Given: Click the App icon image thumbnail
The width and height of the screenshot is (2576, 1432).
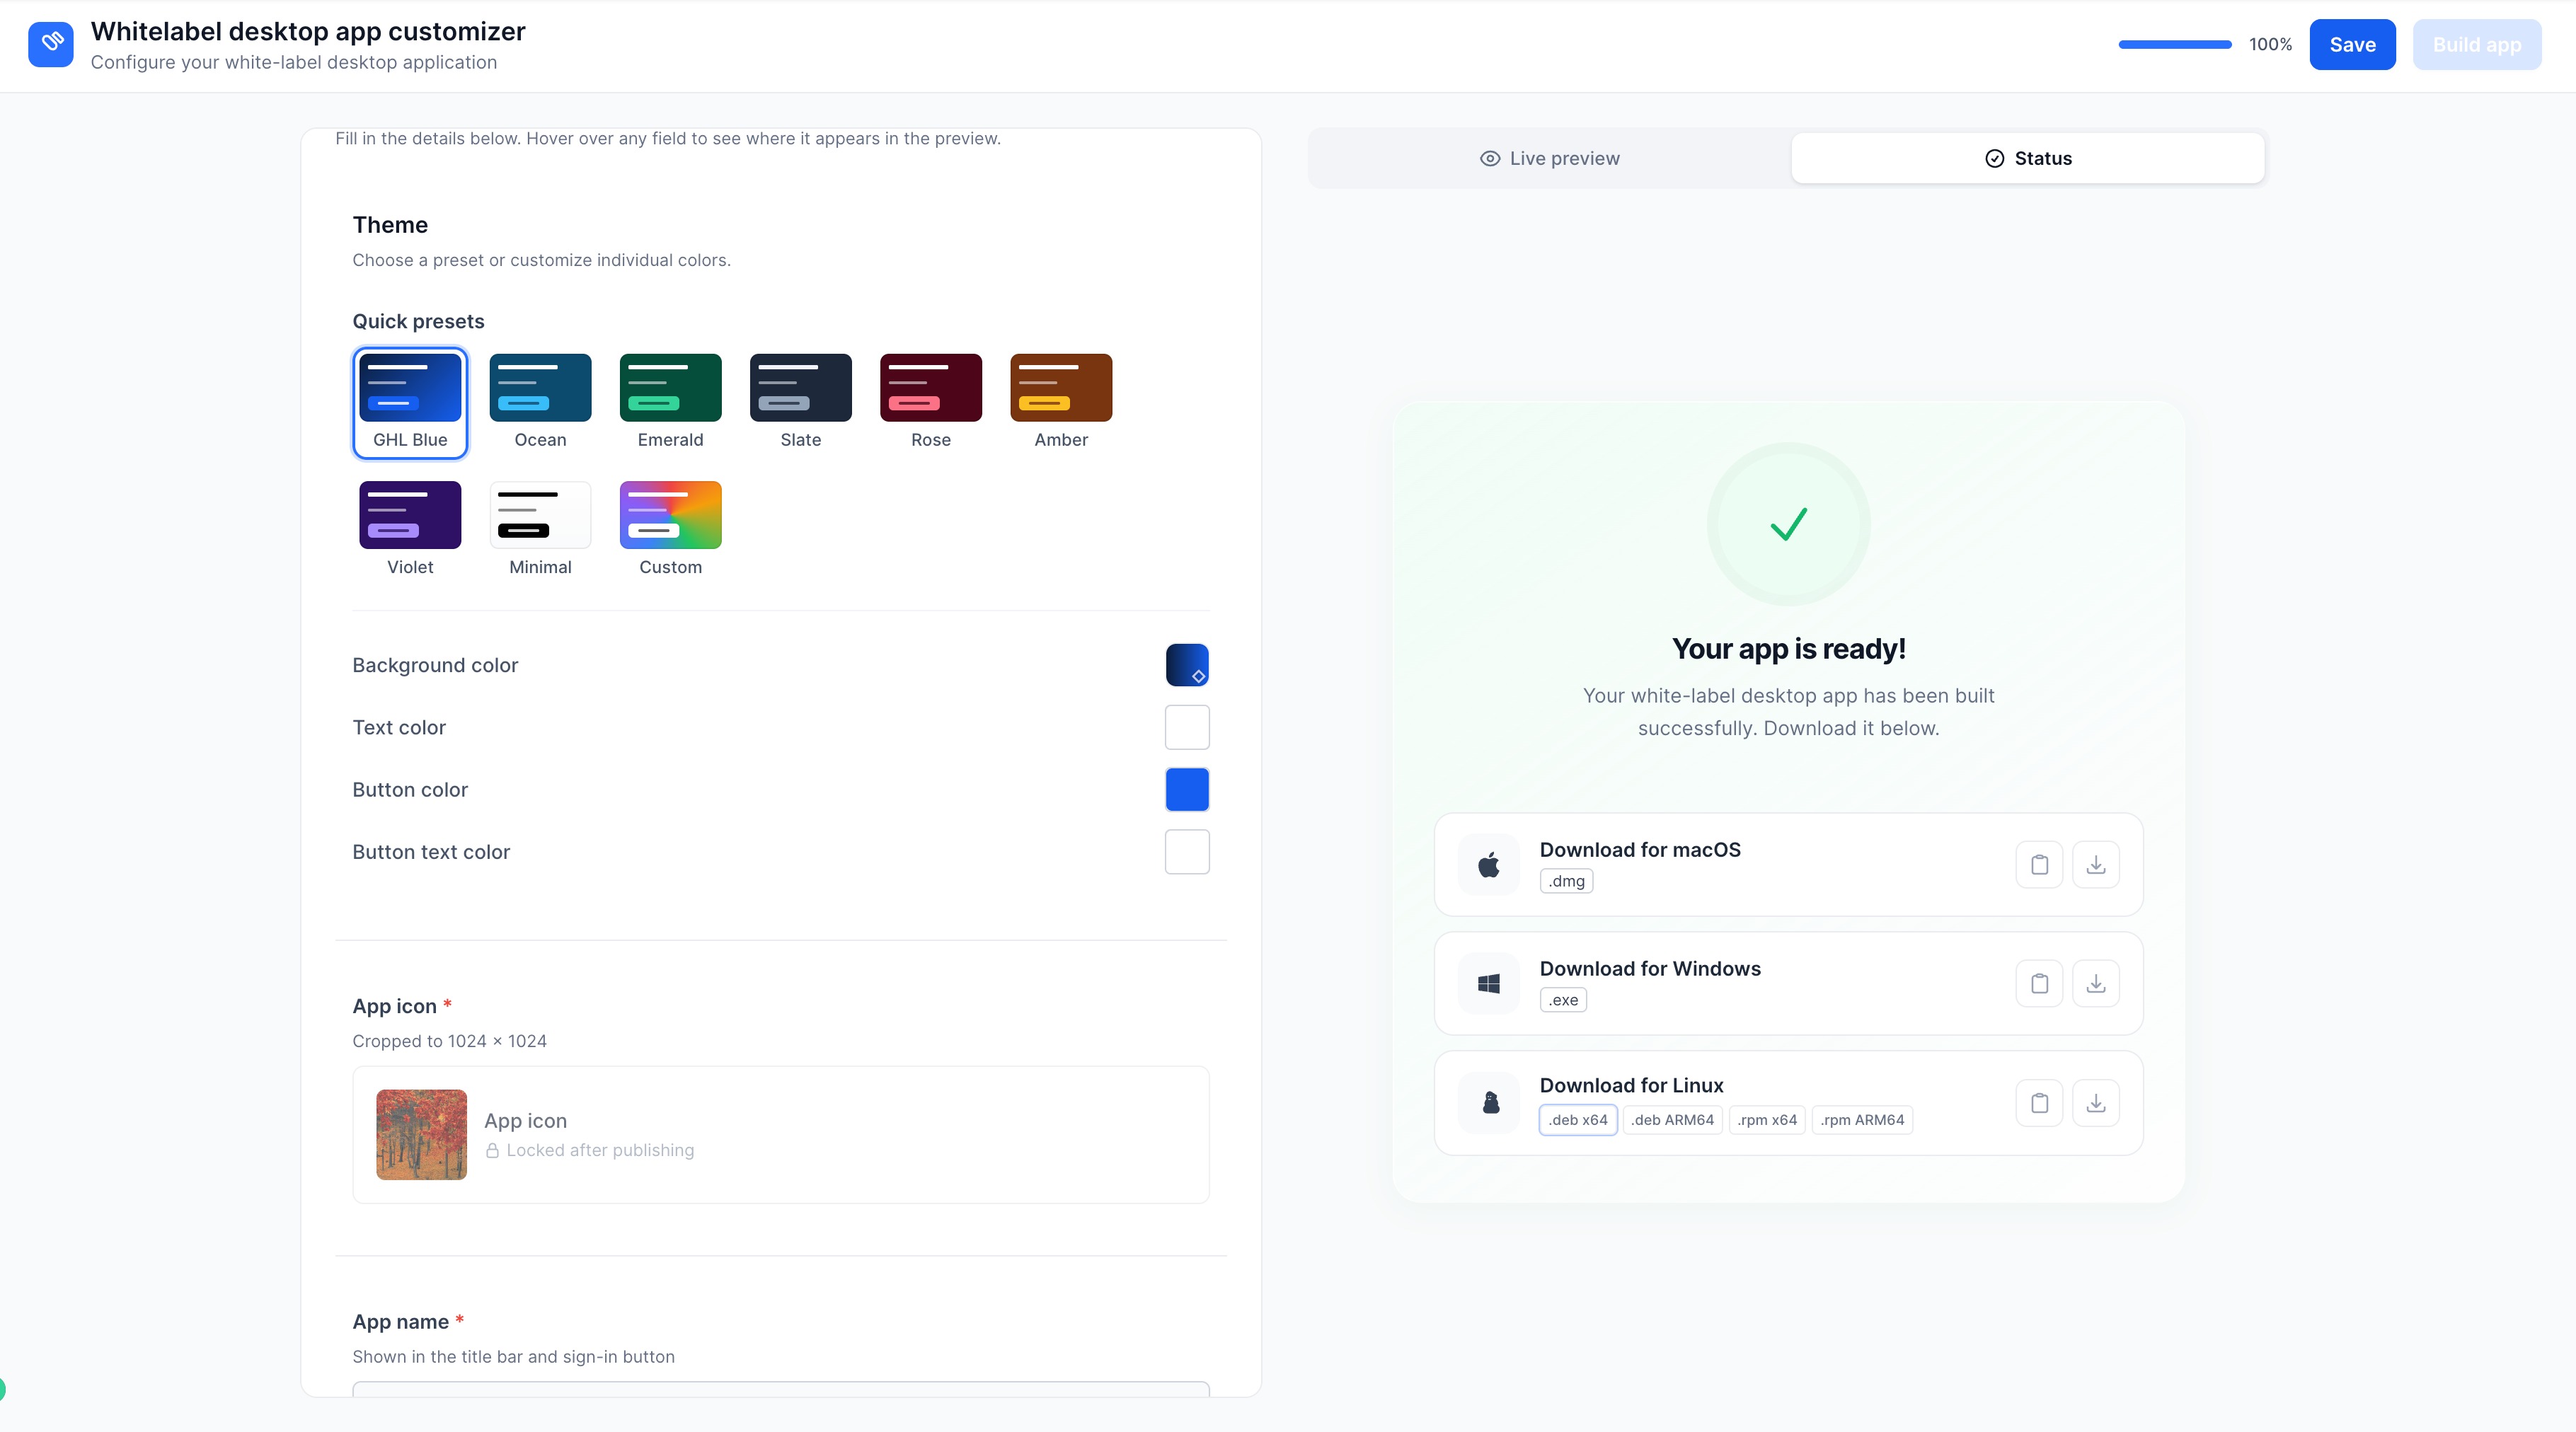Looking at the screenshot, I should [x=421, y=1135].
